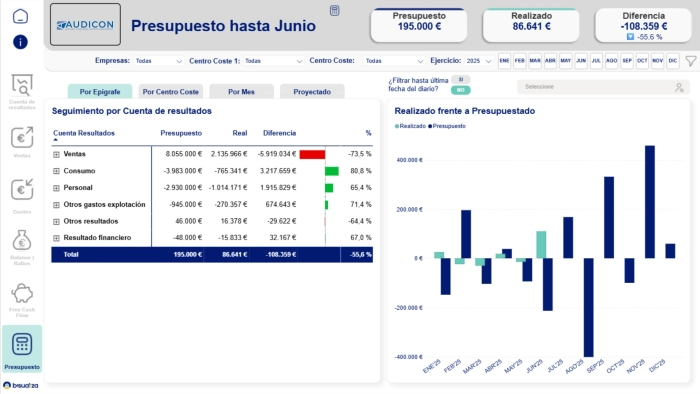Open the Centro Coste 1 dropdown
Screen dimensions: 700x394
click(x=273, y=61)
